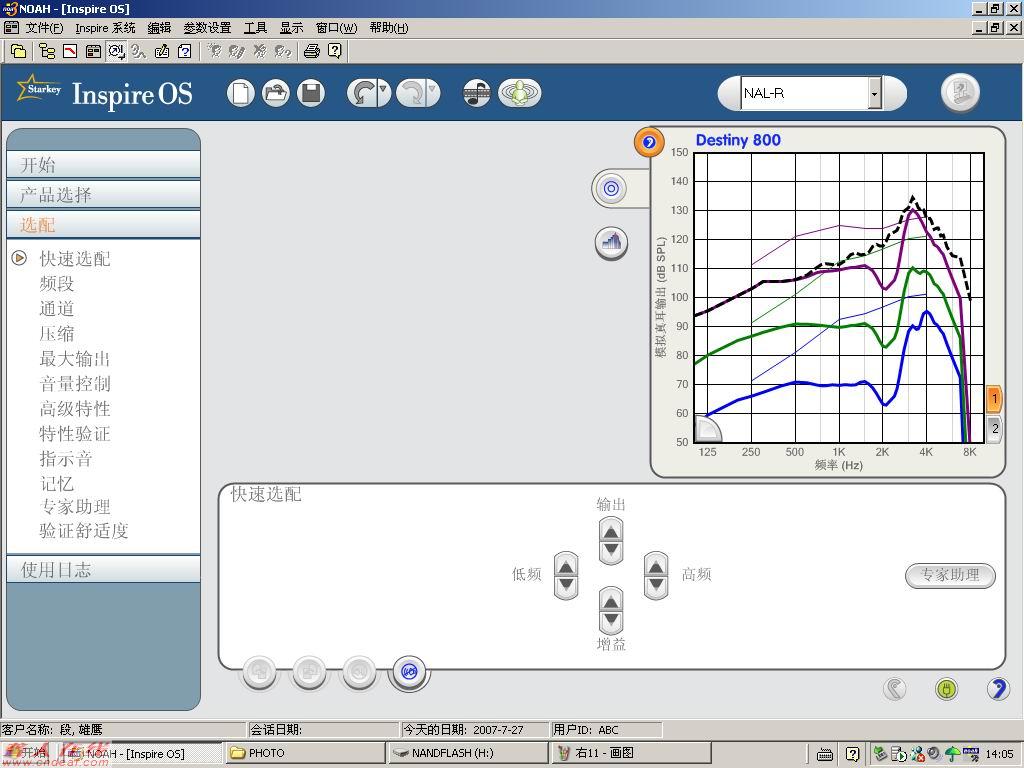Select 专家助理 in the sidebar list
The width and height of the screenshot is (1024, 768).
(74, 506)
